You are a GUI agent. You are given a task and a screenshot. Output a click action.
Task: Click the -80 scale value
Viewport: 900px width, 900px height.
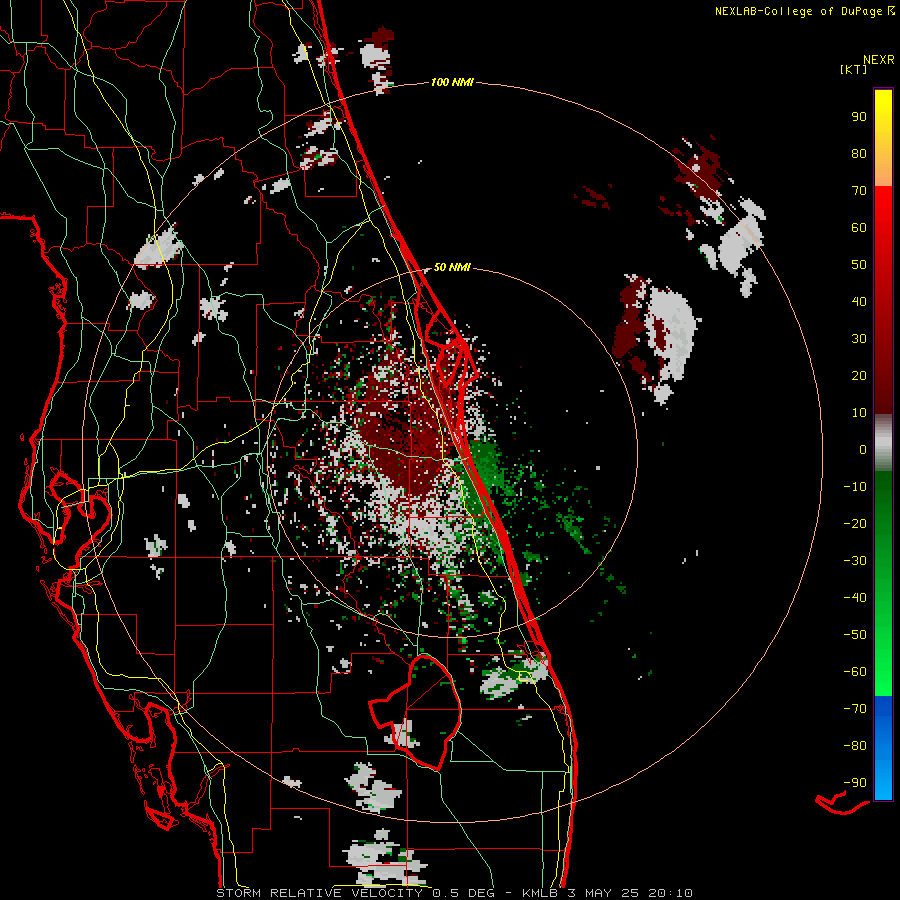point(855,746)
